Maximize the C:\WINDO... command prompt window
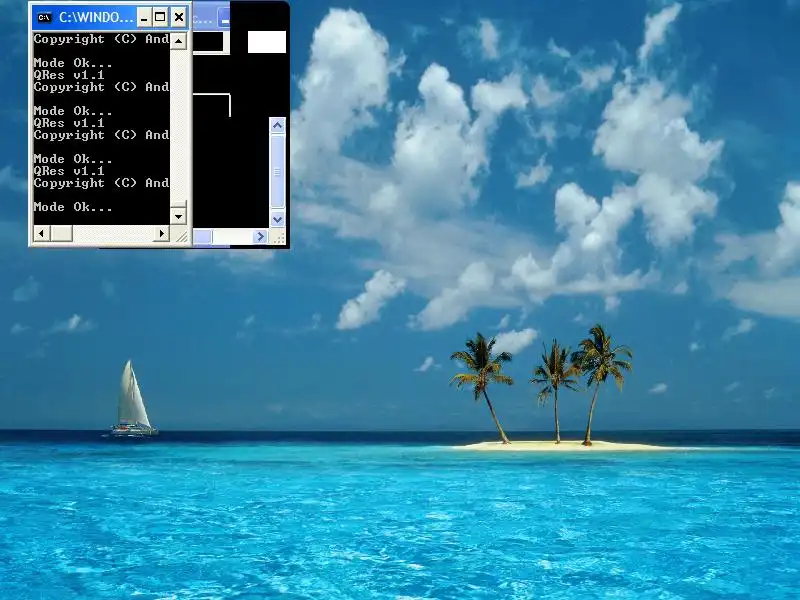This screenshot has width=800, height=600. pos(160,18)
